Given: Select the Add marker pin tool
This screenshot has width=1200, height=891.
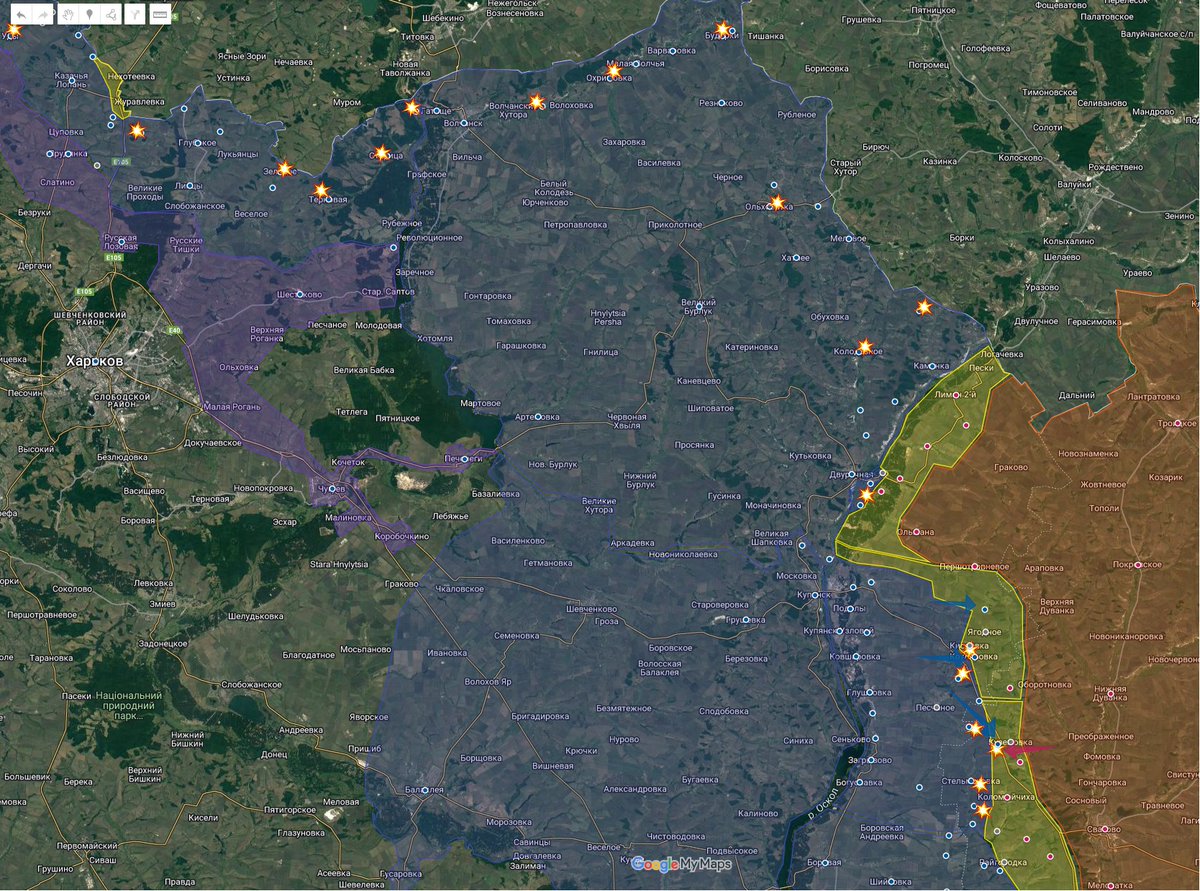Looking at the screenshot, I should coord(91,14).
